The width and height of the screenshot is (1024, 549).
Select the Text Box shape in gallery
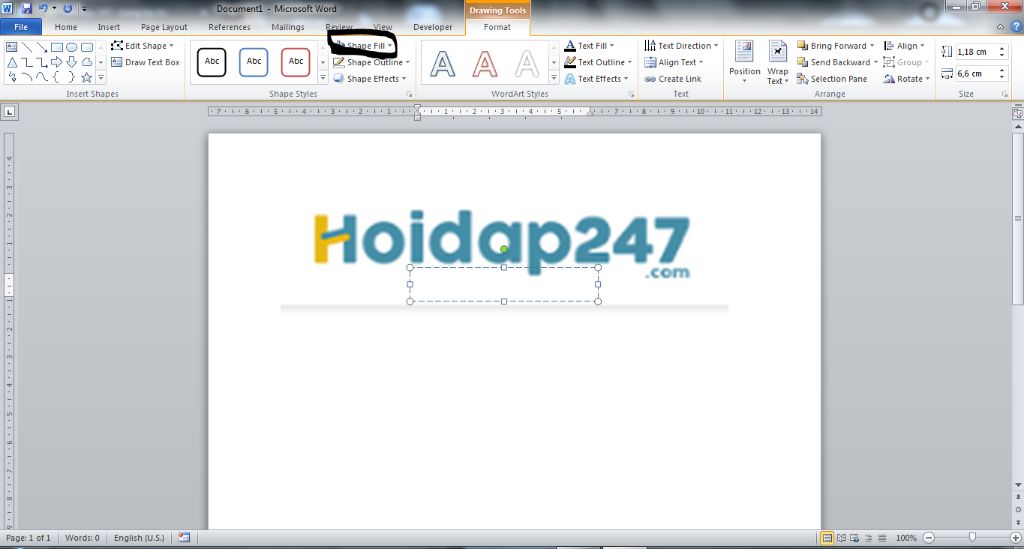coord(12,47)
